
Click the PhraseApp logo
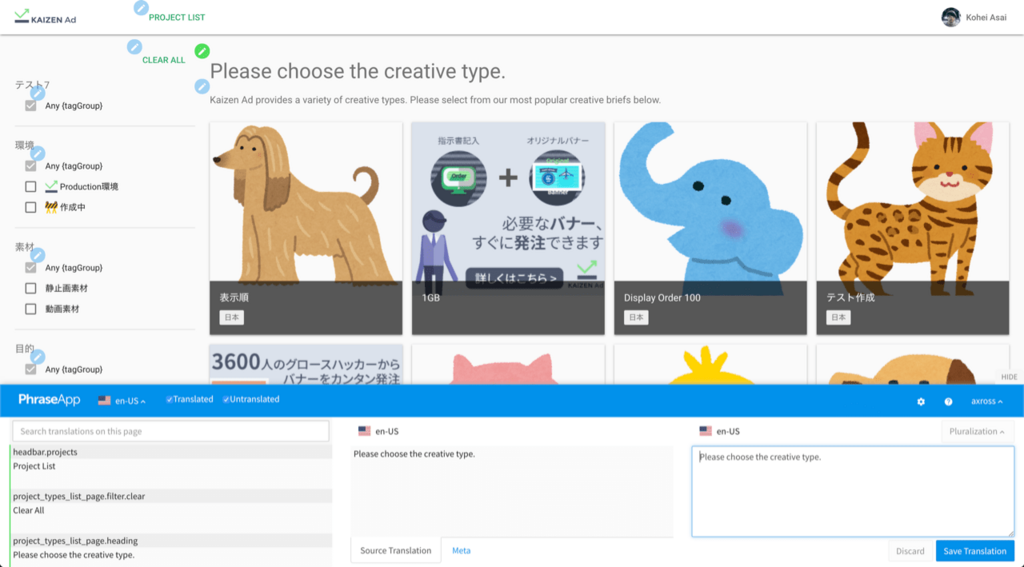[49, 400]
